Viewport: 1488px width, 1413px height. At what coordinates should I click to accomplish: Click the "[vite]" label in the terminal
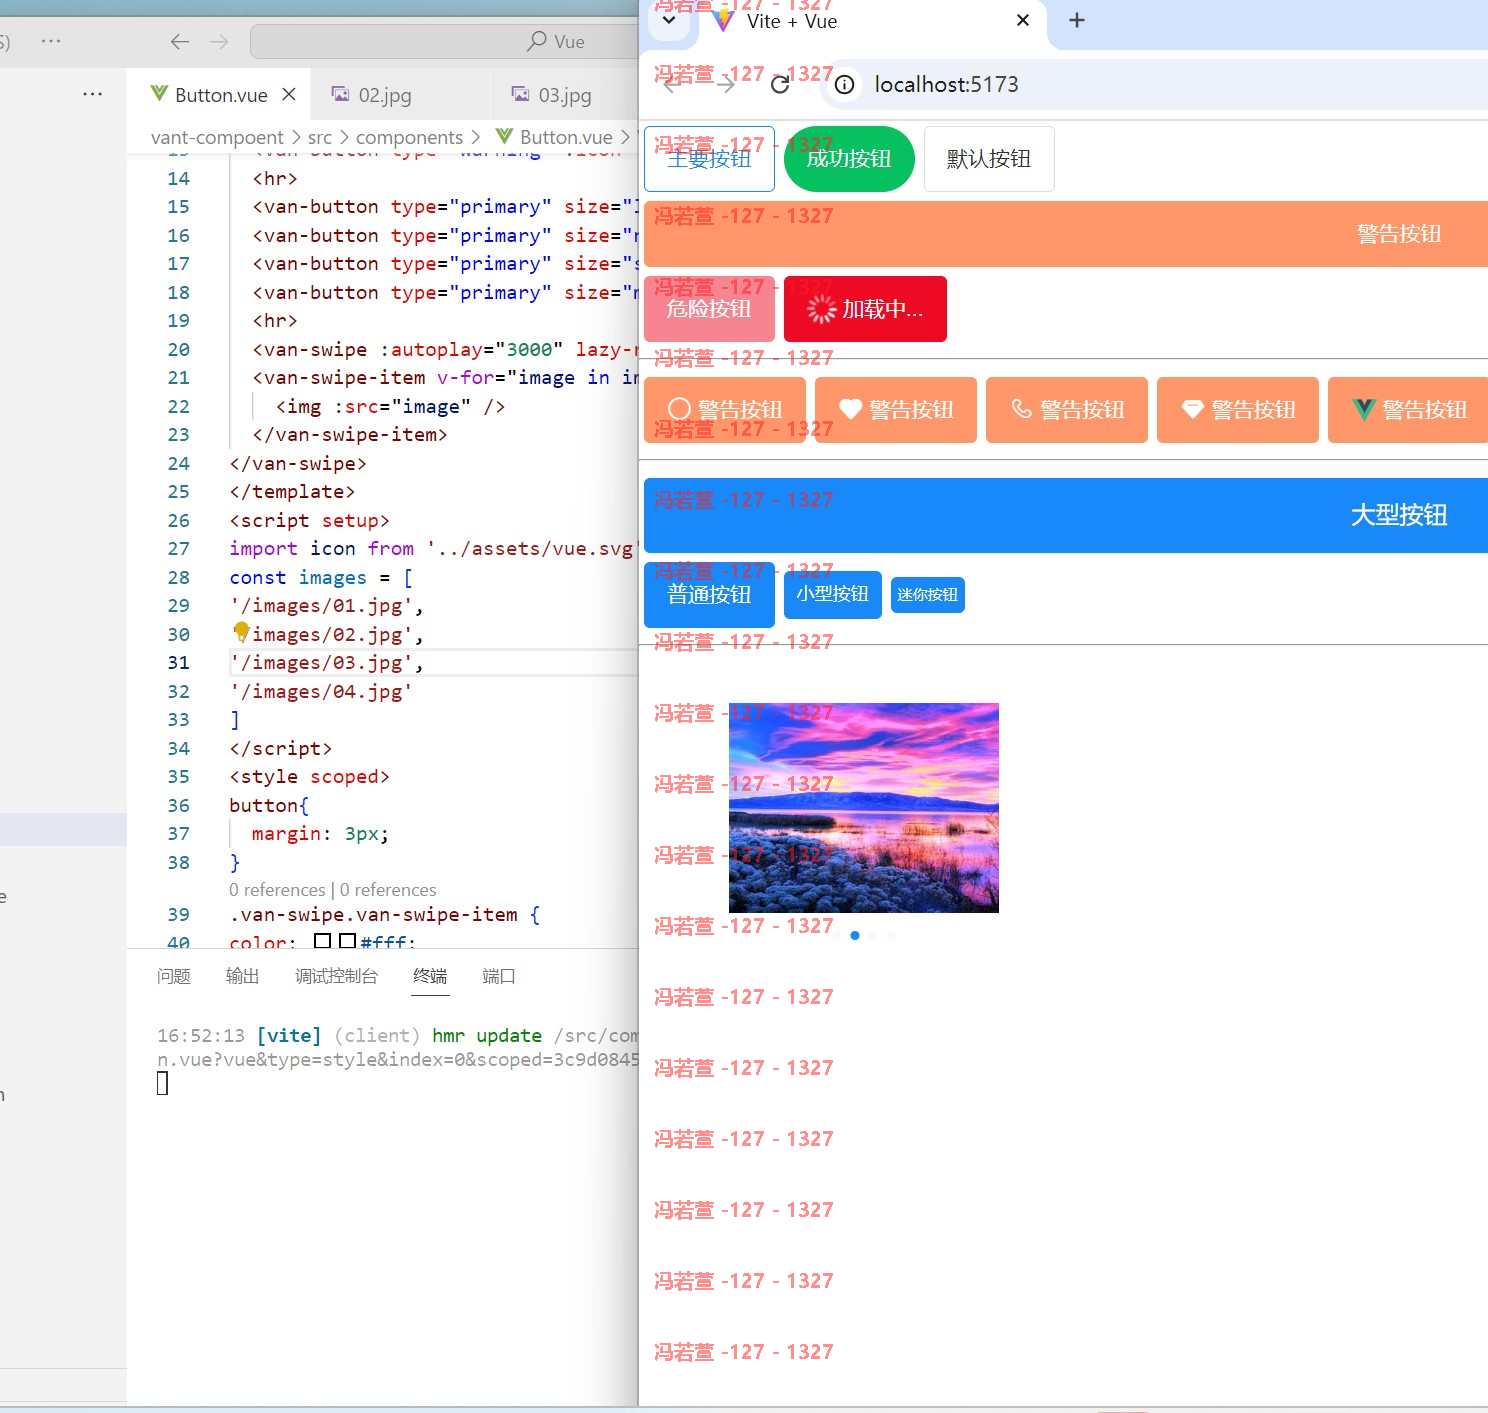pyautogui.click(x=289, y=1036)
